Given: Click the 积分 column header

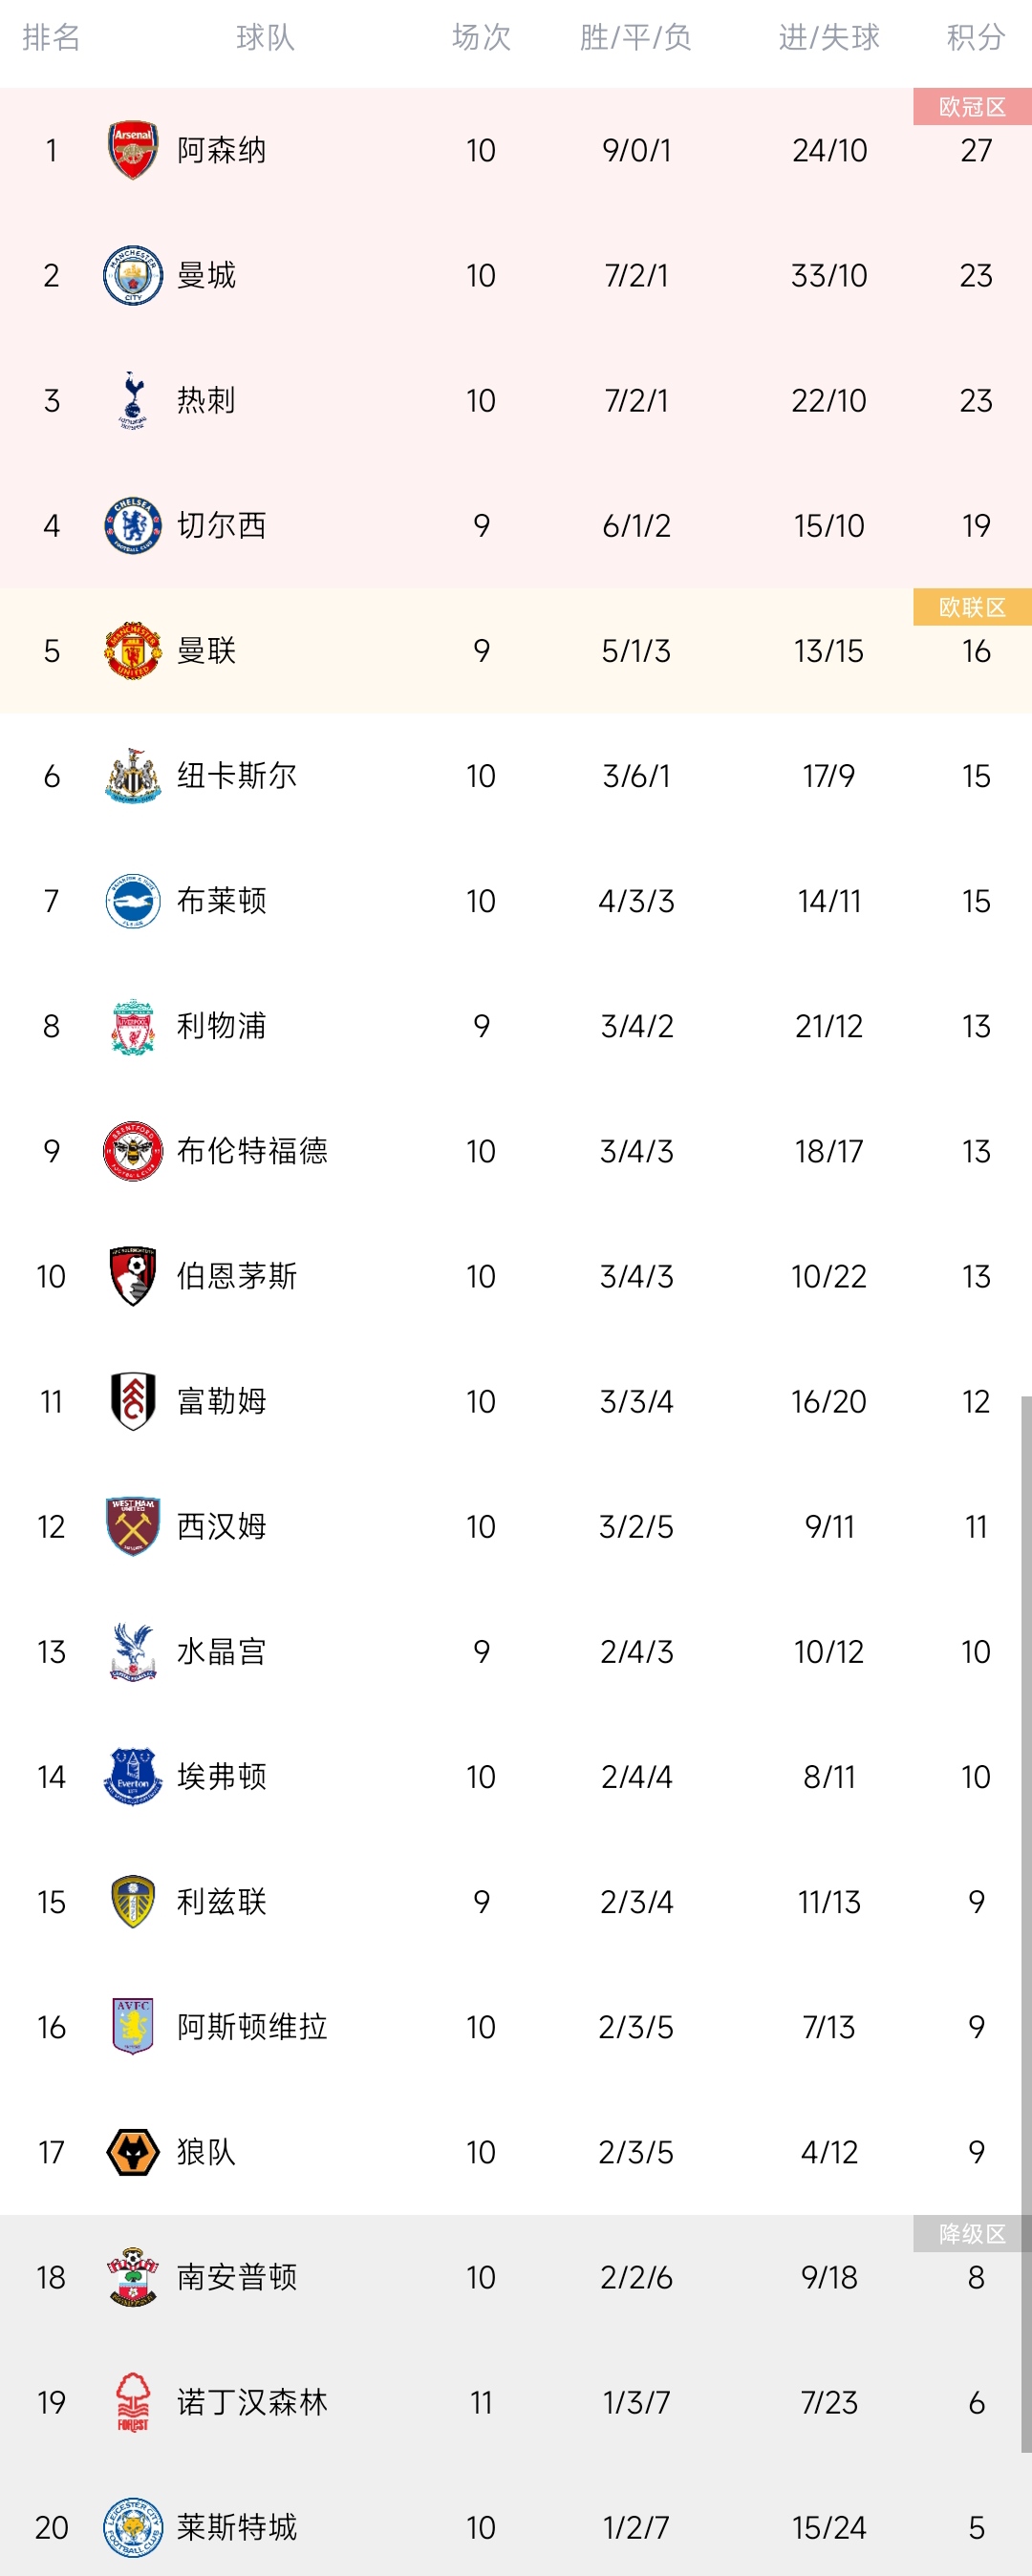Looking at the screenshot, I should (976, 38).
